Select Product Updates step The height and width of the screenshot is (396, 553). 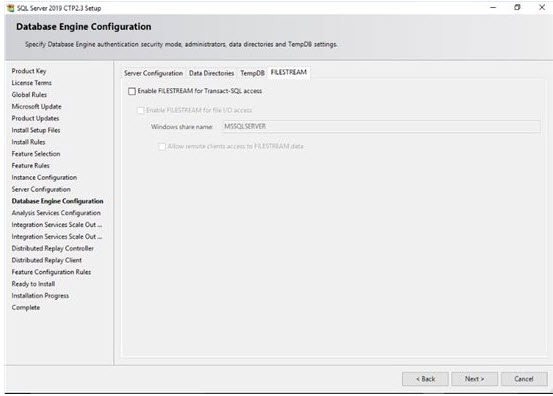(35, 118)
